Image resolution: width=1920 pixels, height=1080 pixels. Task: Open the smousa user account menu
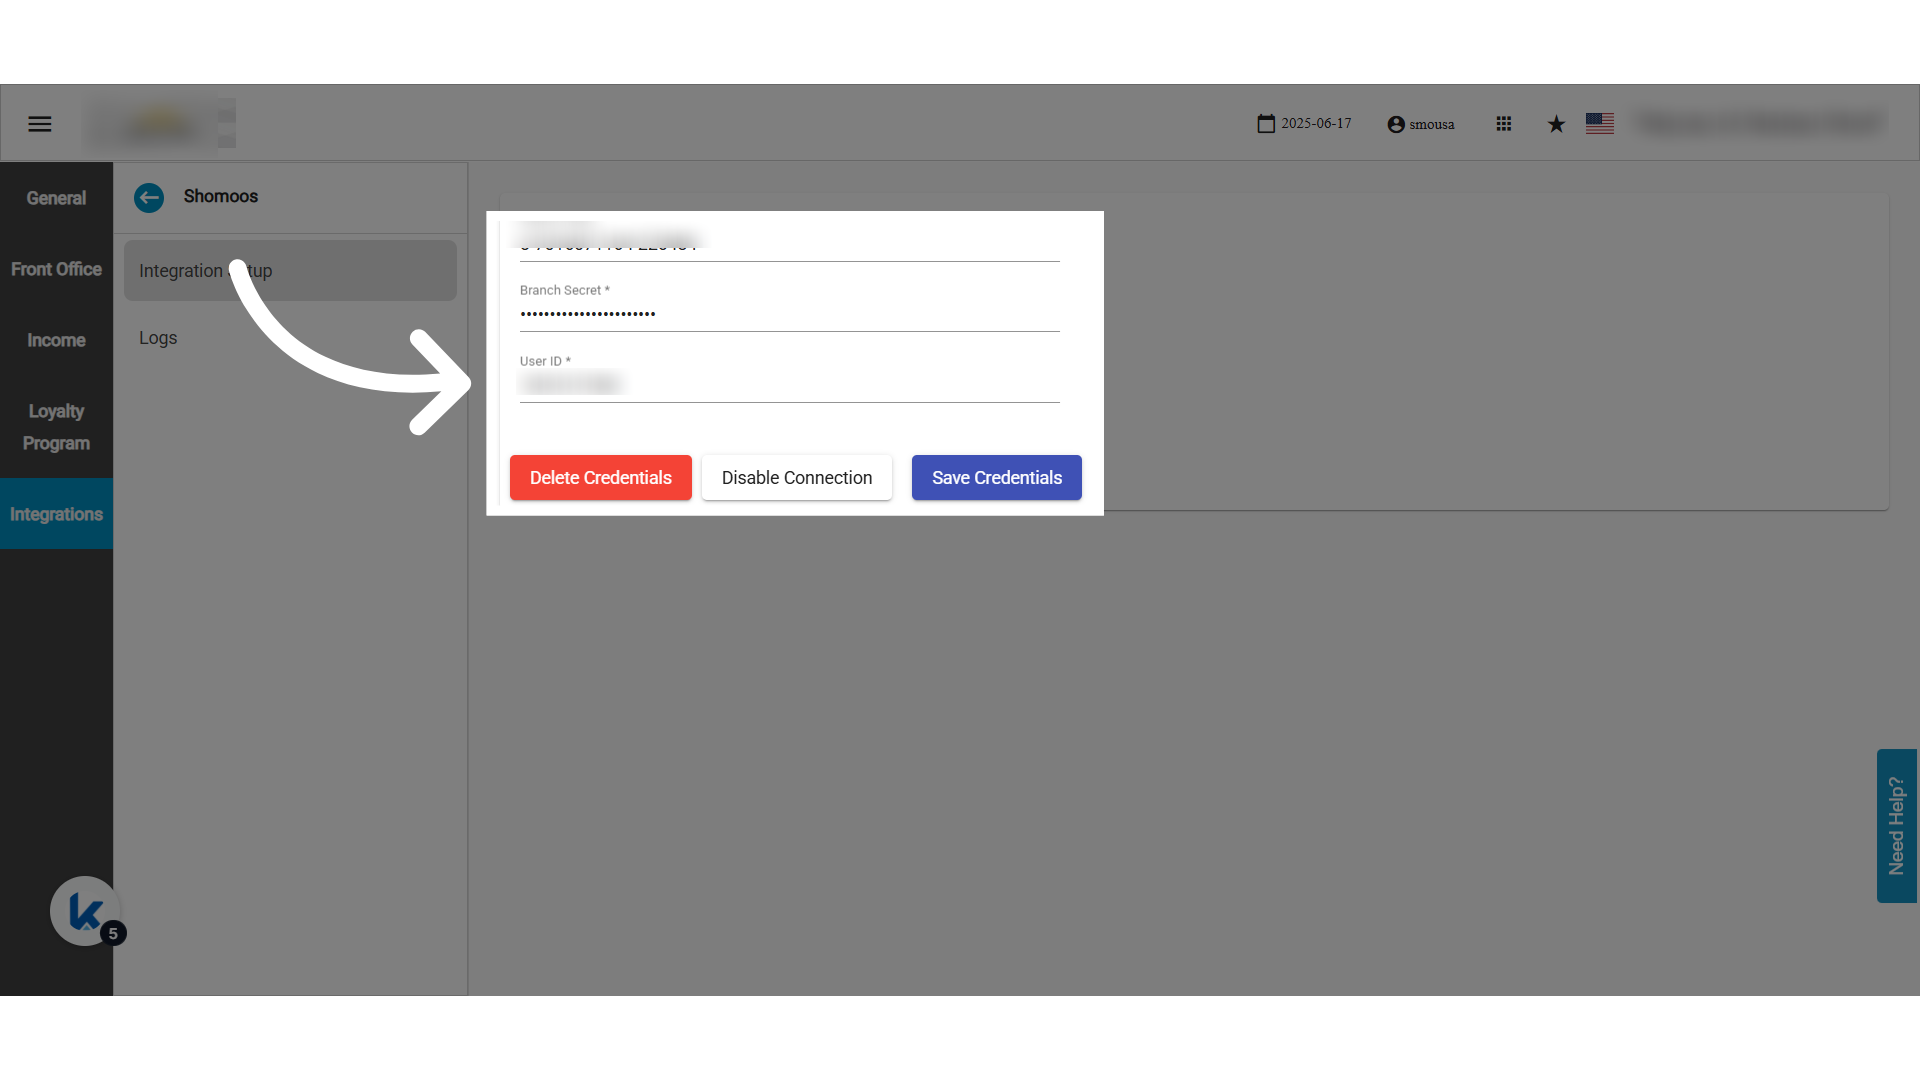pos(1420,124)
